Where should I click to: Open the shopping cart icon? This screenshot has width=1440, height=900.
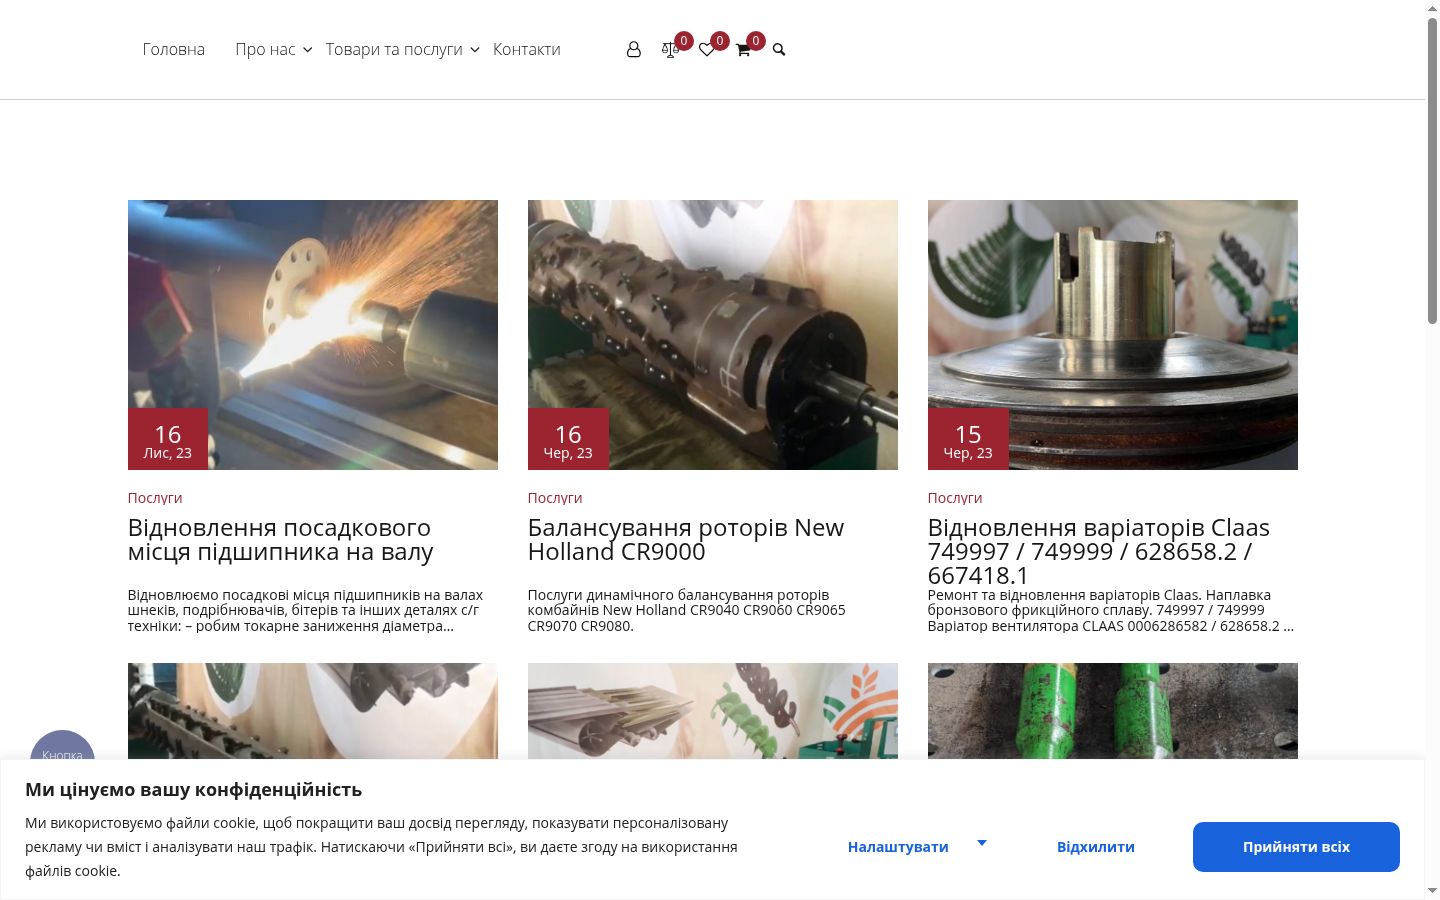(743, 49)
